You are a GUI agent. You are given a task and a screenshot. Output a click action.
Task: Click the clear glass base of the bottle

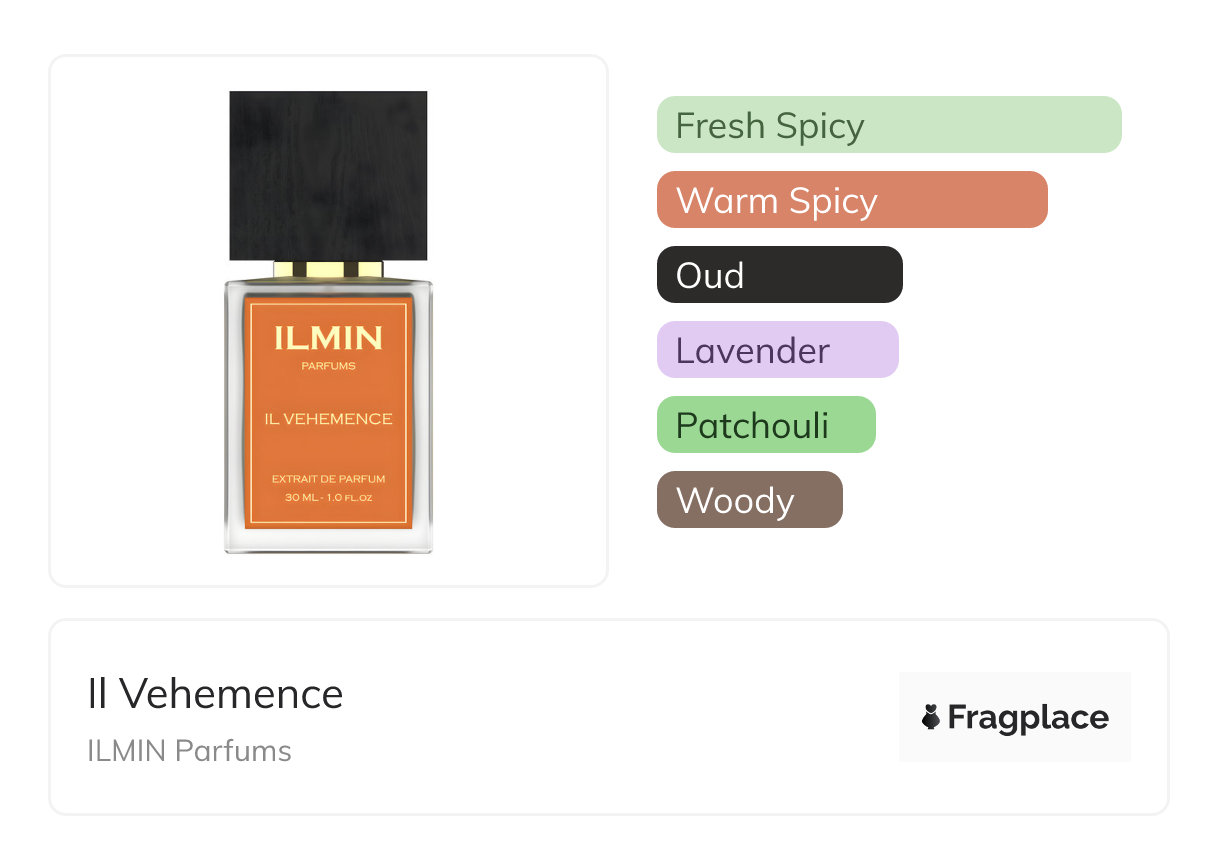328,541
